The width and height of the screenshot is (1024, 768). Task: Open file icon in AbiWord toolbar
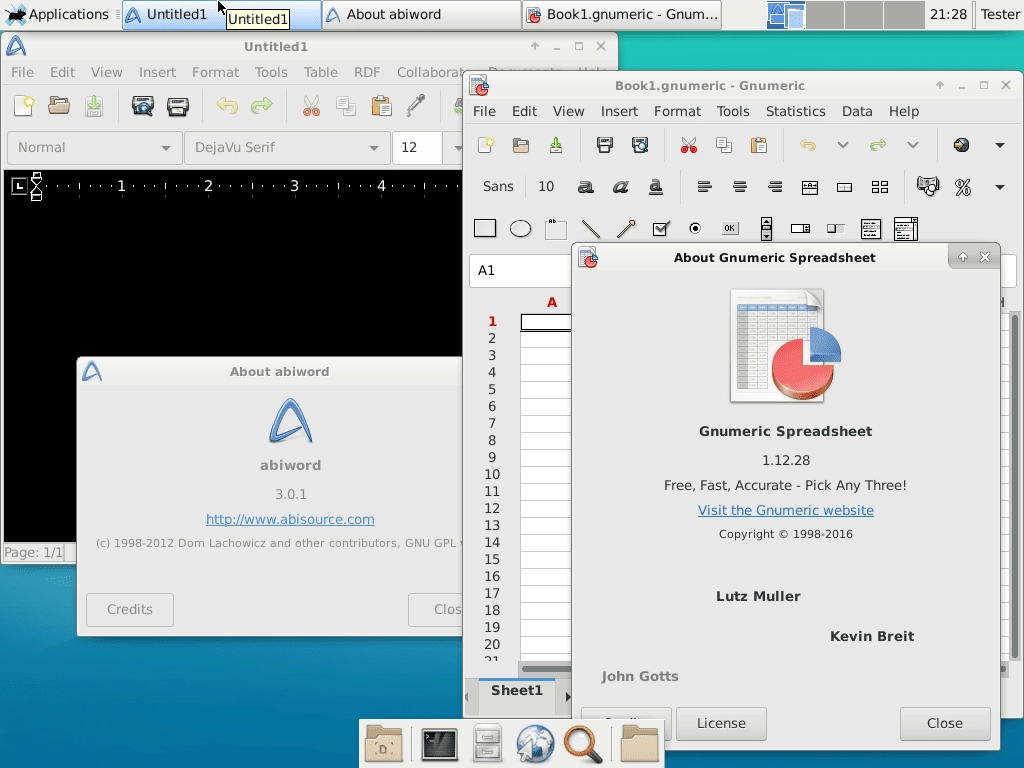(59, 105)
